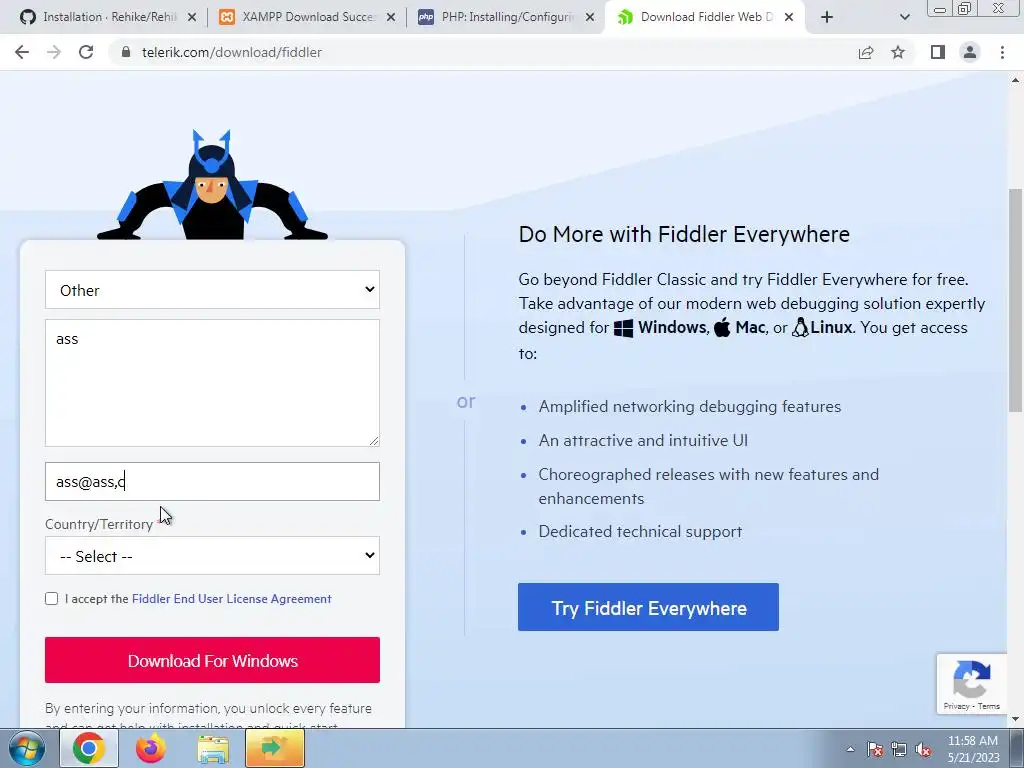Click the padlock site info icon
Image resolution: width=1024 pixels, height=768 pixels.
[x=126, y=52]
